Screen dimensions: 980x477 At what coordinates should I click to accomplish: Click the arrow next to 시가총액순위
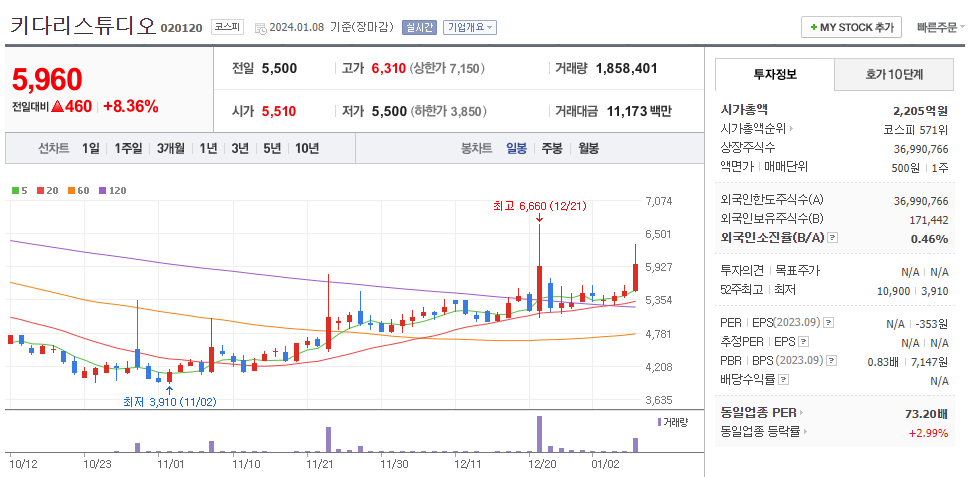(x=791, y=129)
